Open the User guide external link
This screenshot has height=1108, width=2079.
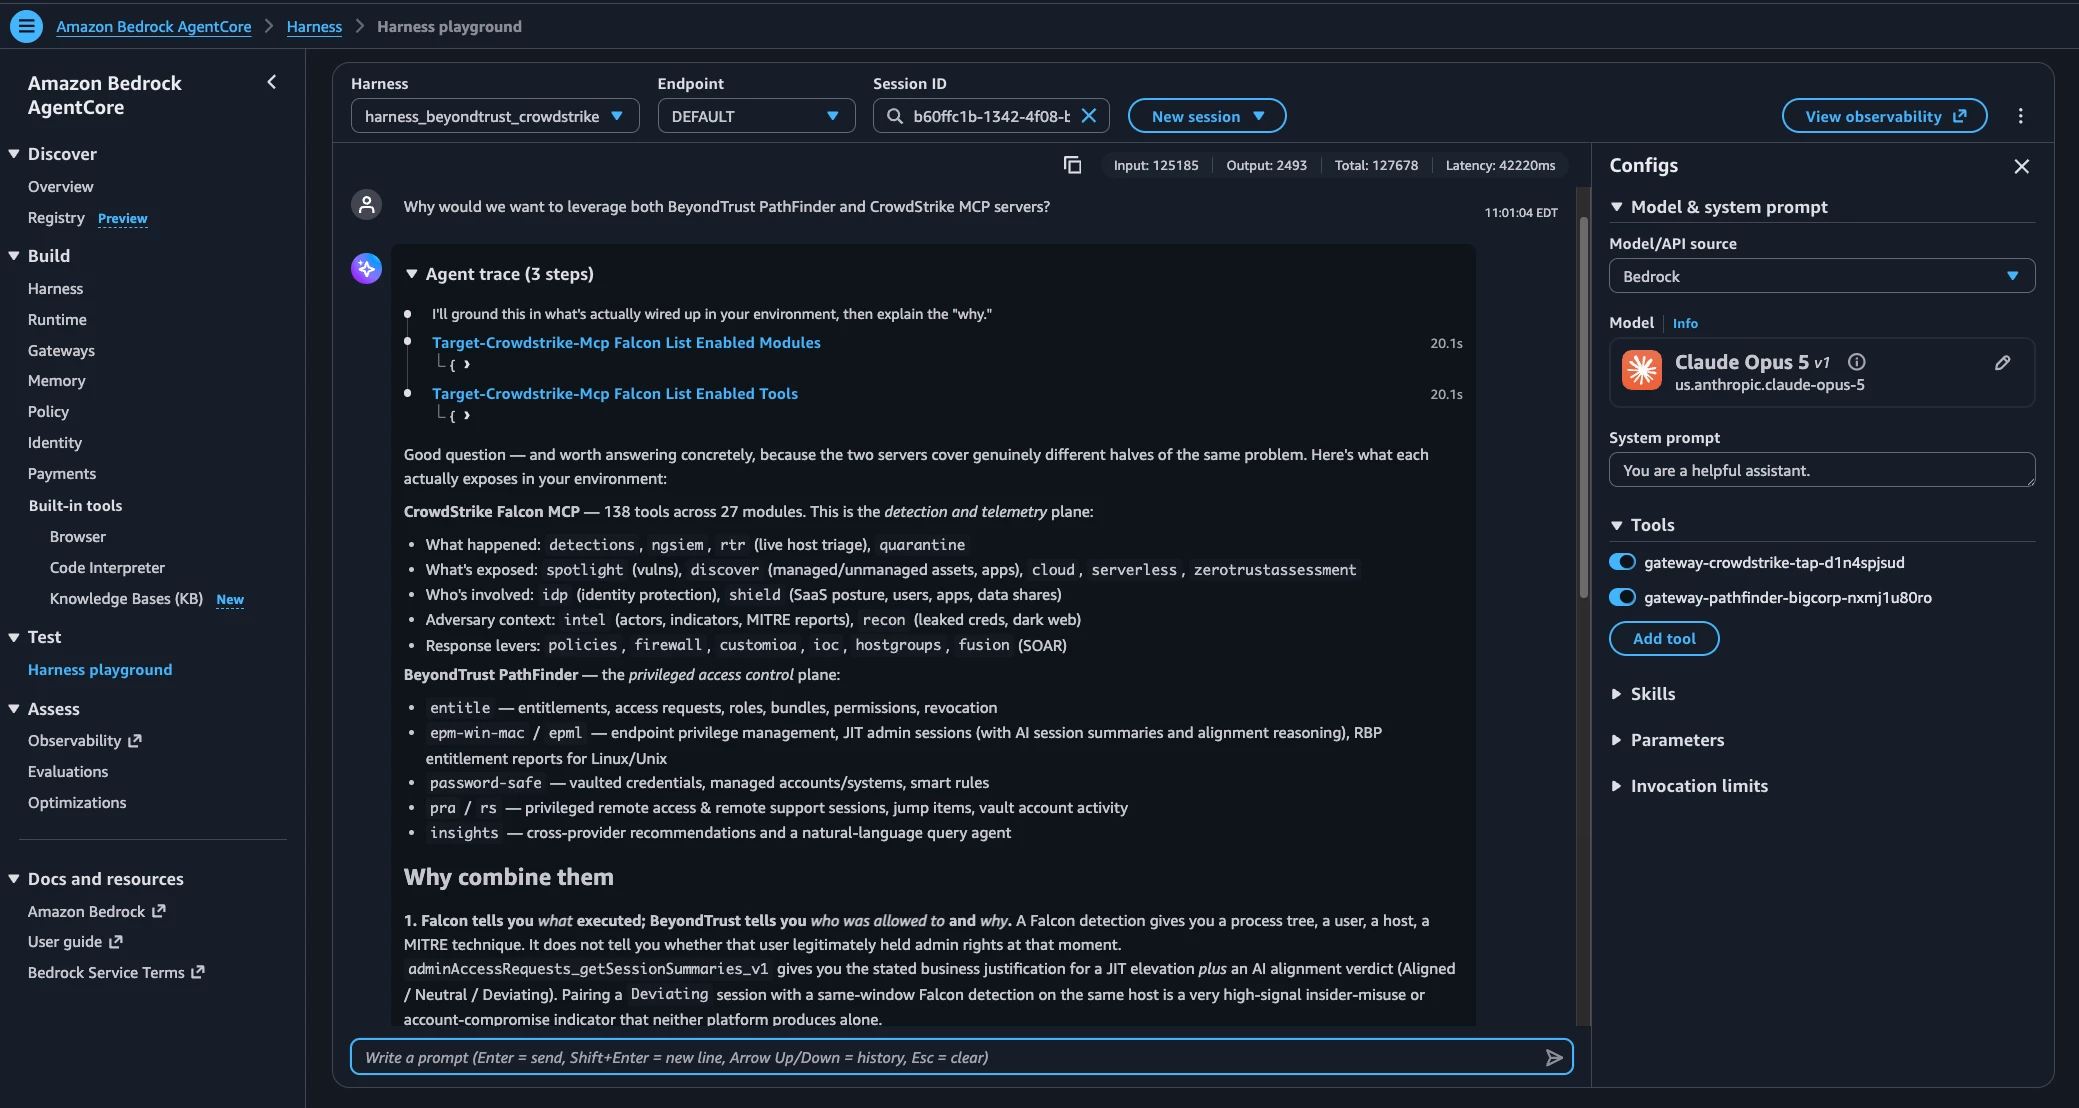click(x=75, y=942)
